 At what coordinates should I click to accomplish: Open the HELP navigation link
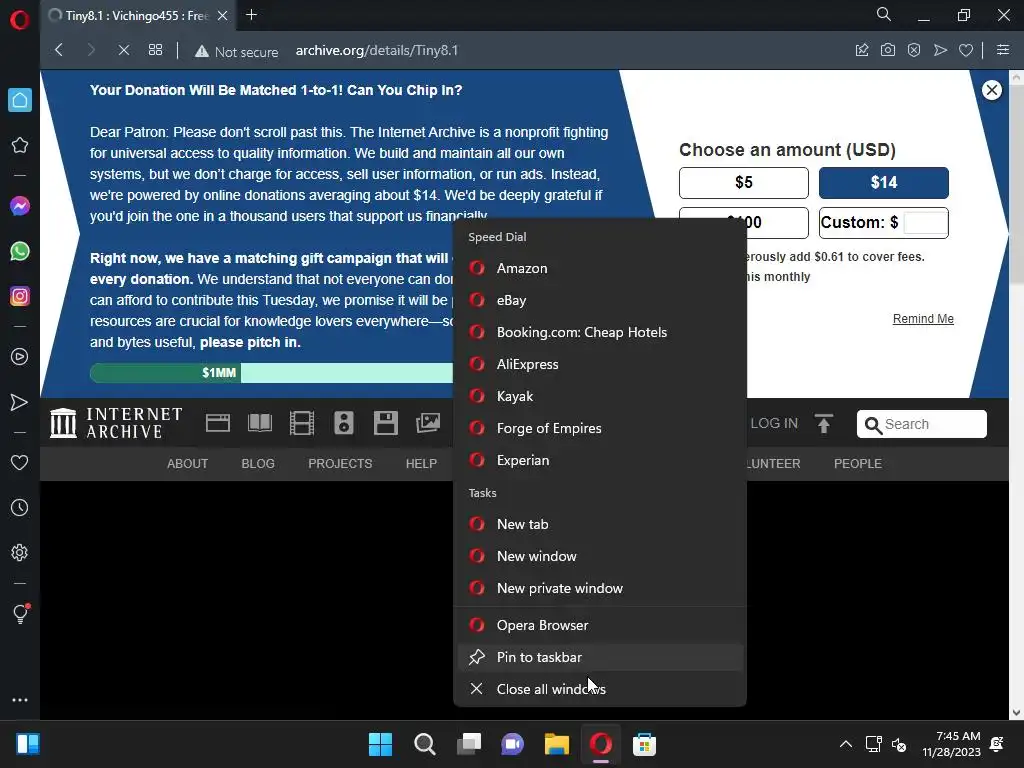point(421,464)
